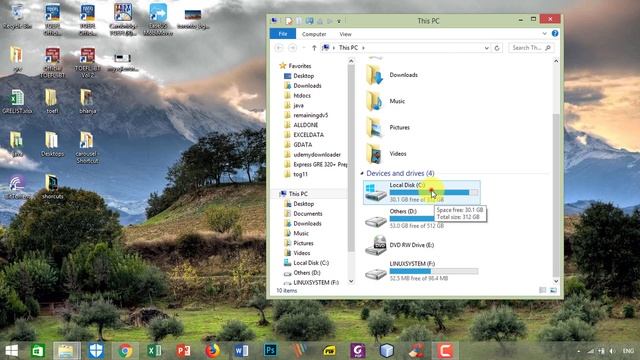
Task: Open Recycle Bin on the desktop
Action: click(17, 17)
